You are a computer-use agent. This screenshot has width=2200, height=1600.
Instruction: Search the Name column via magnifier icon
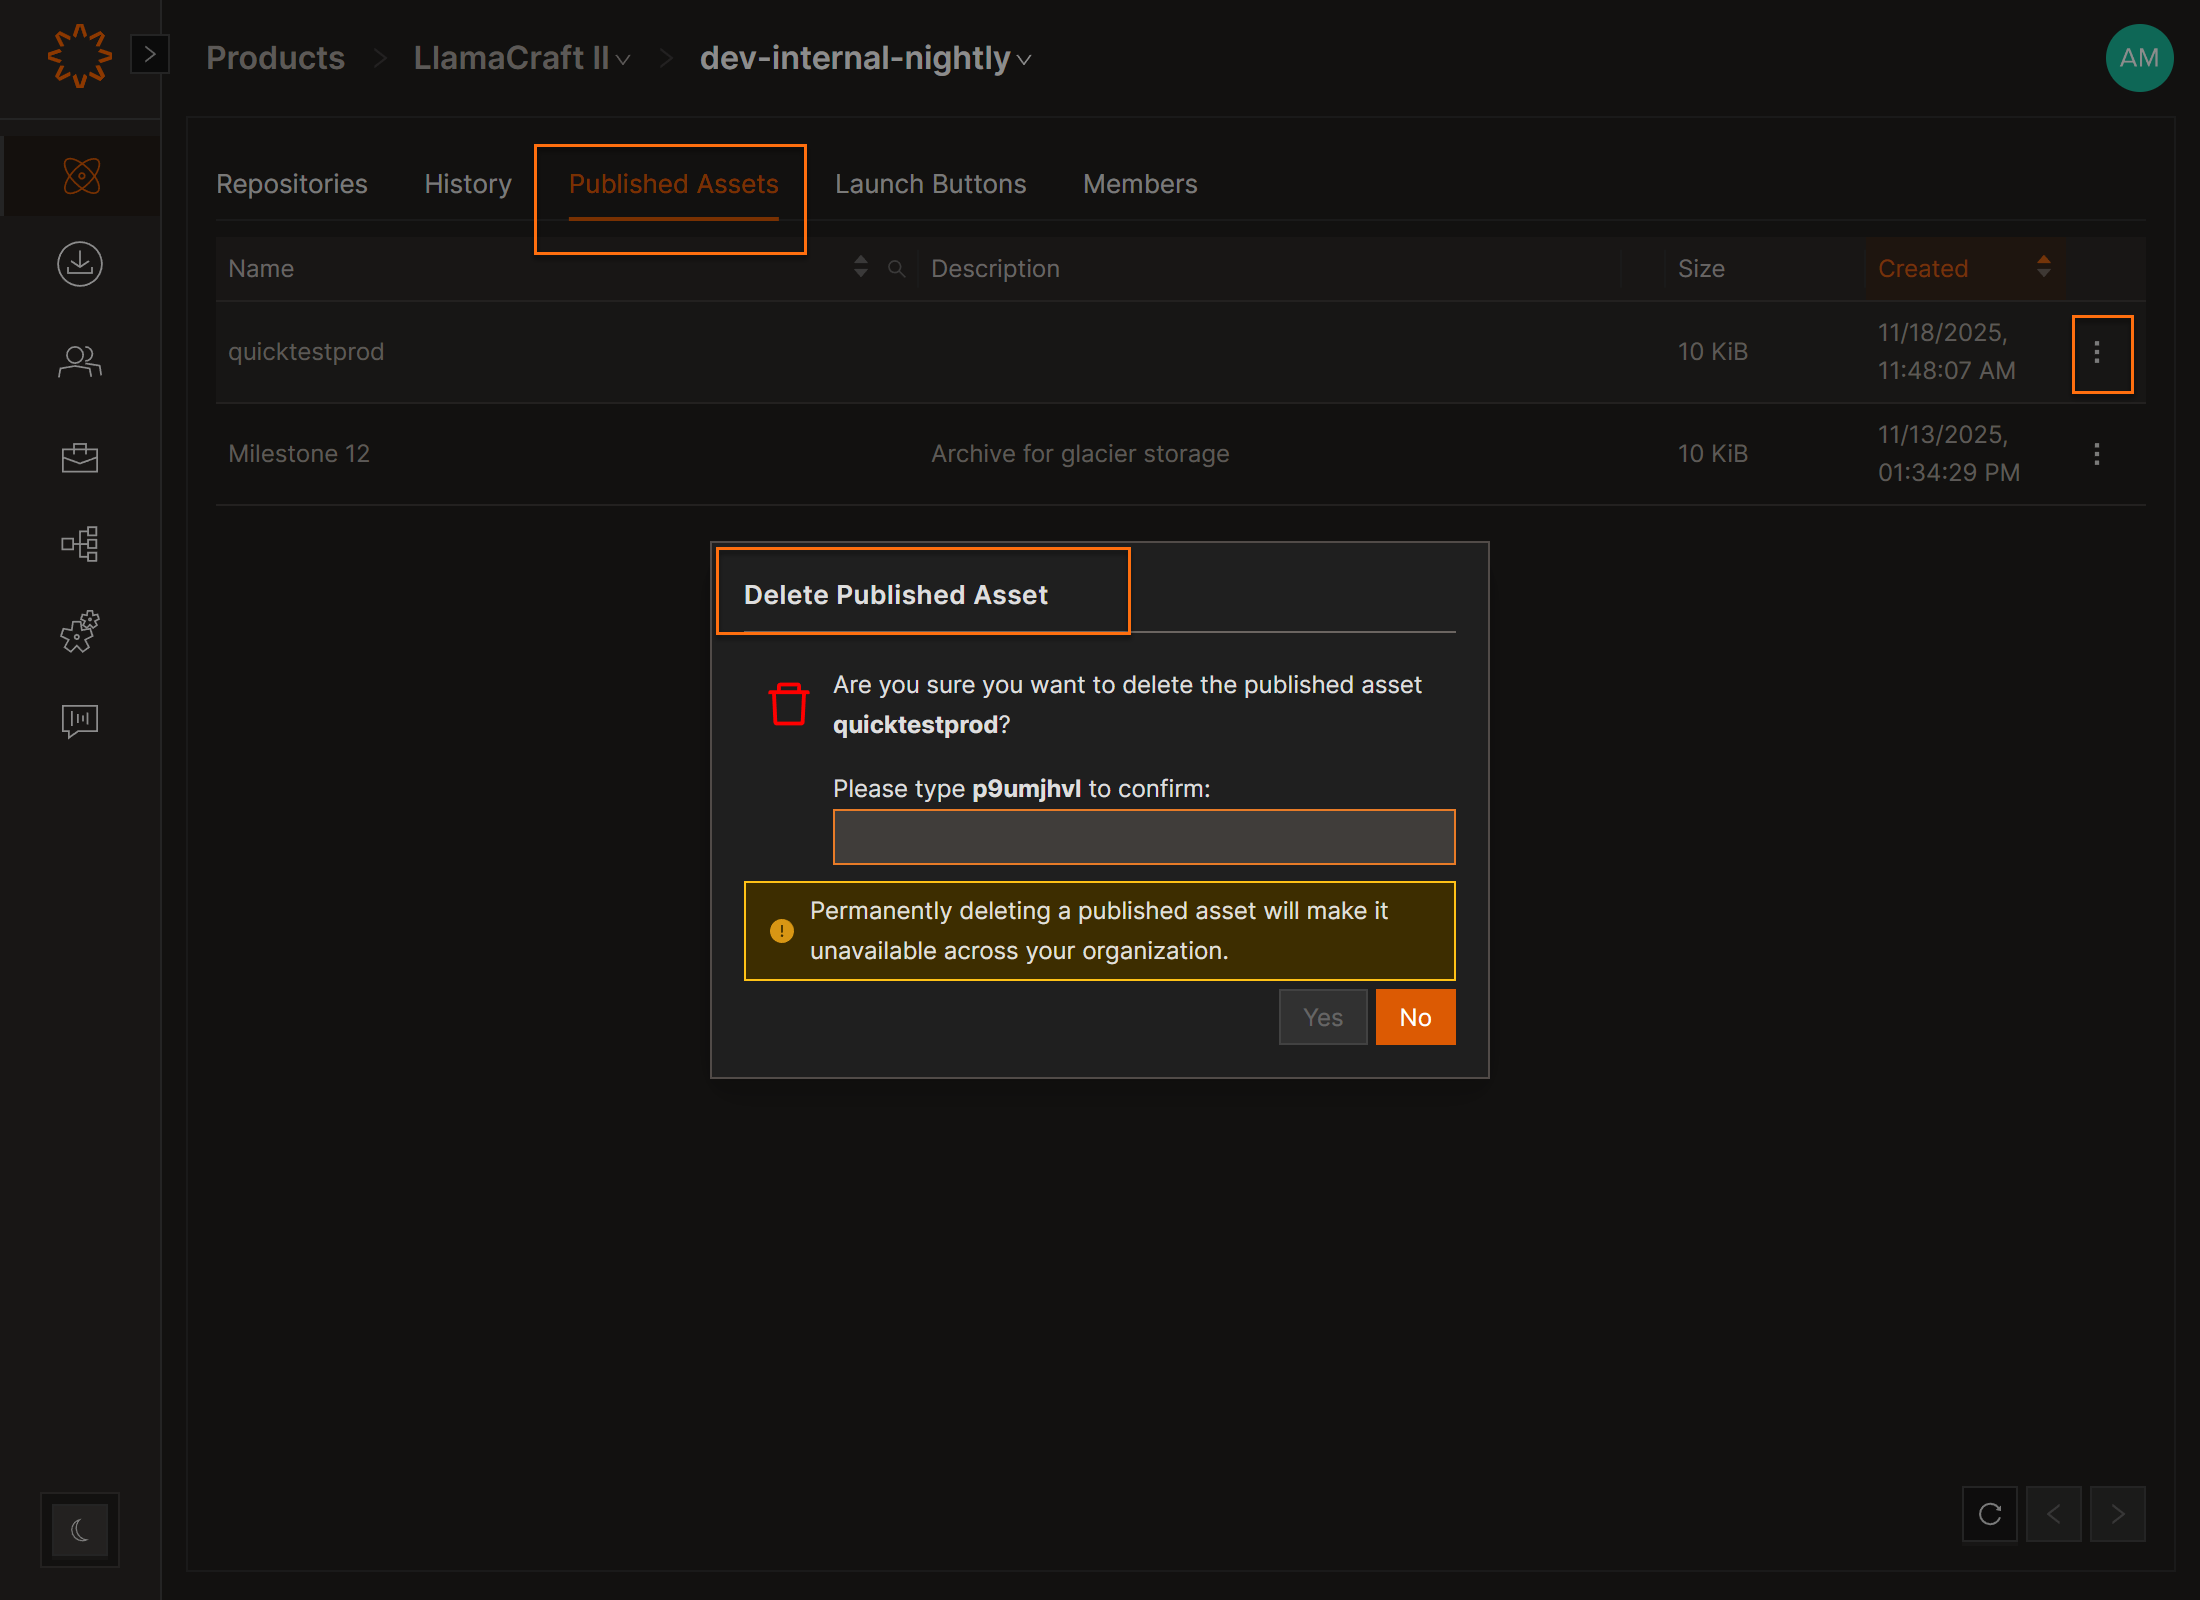[x=897, y=268]
